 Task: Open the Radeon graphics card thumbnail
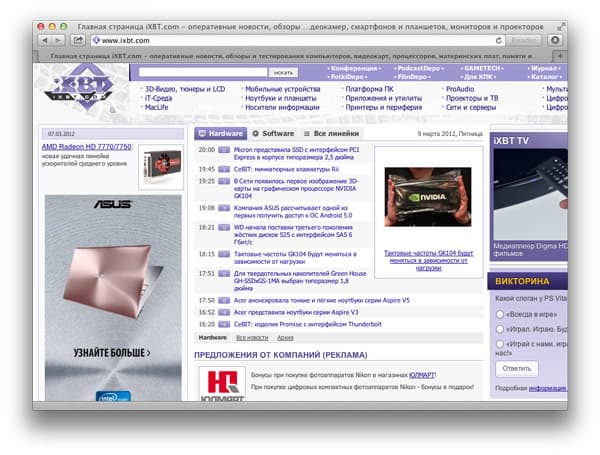click(x=161, y=168)
